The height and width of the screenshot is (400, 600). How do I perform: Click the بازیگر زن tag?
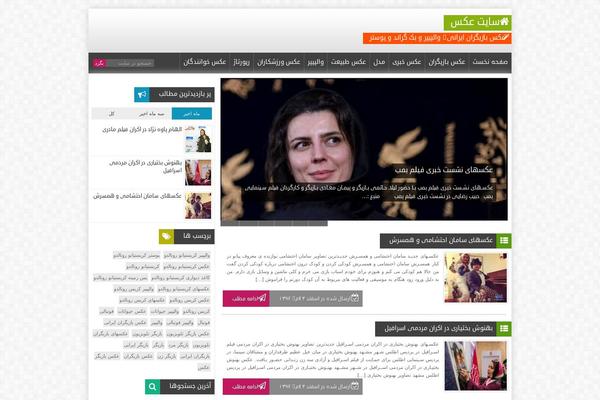167,356
